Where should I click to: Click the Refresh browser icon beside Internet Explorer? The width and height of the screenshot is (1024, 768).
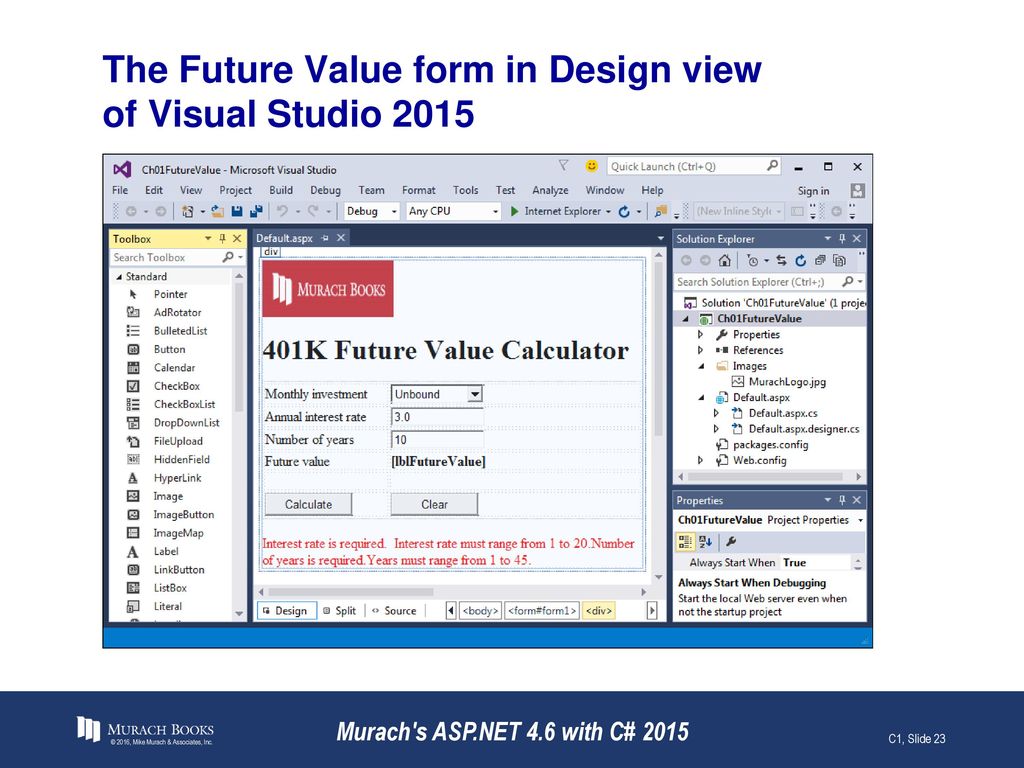click(x=624, y=211)
